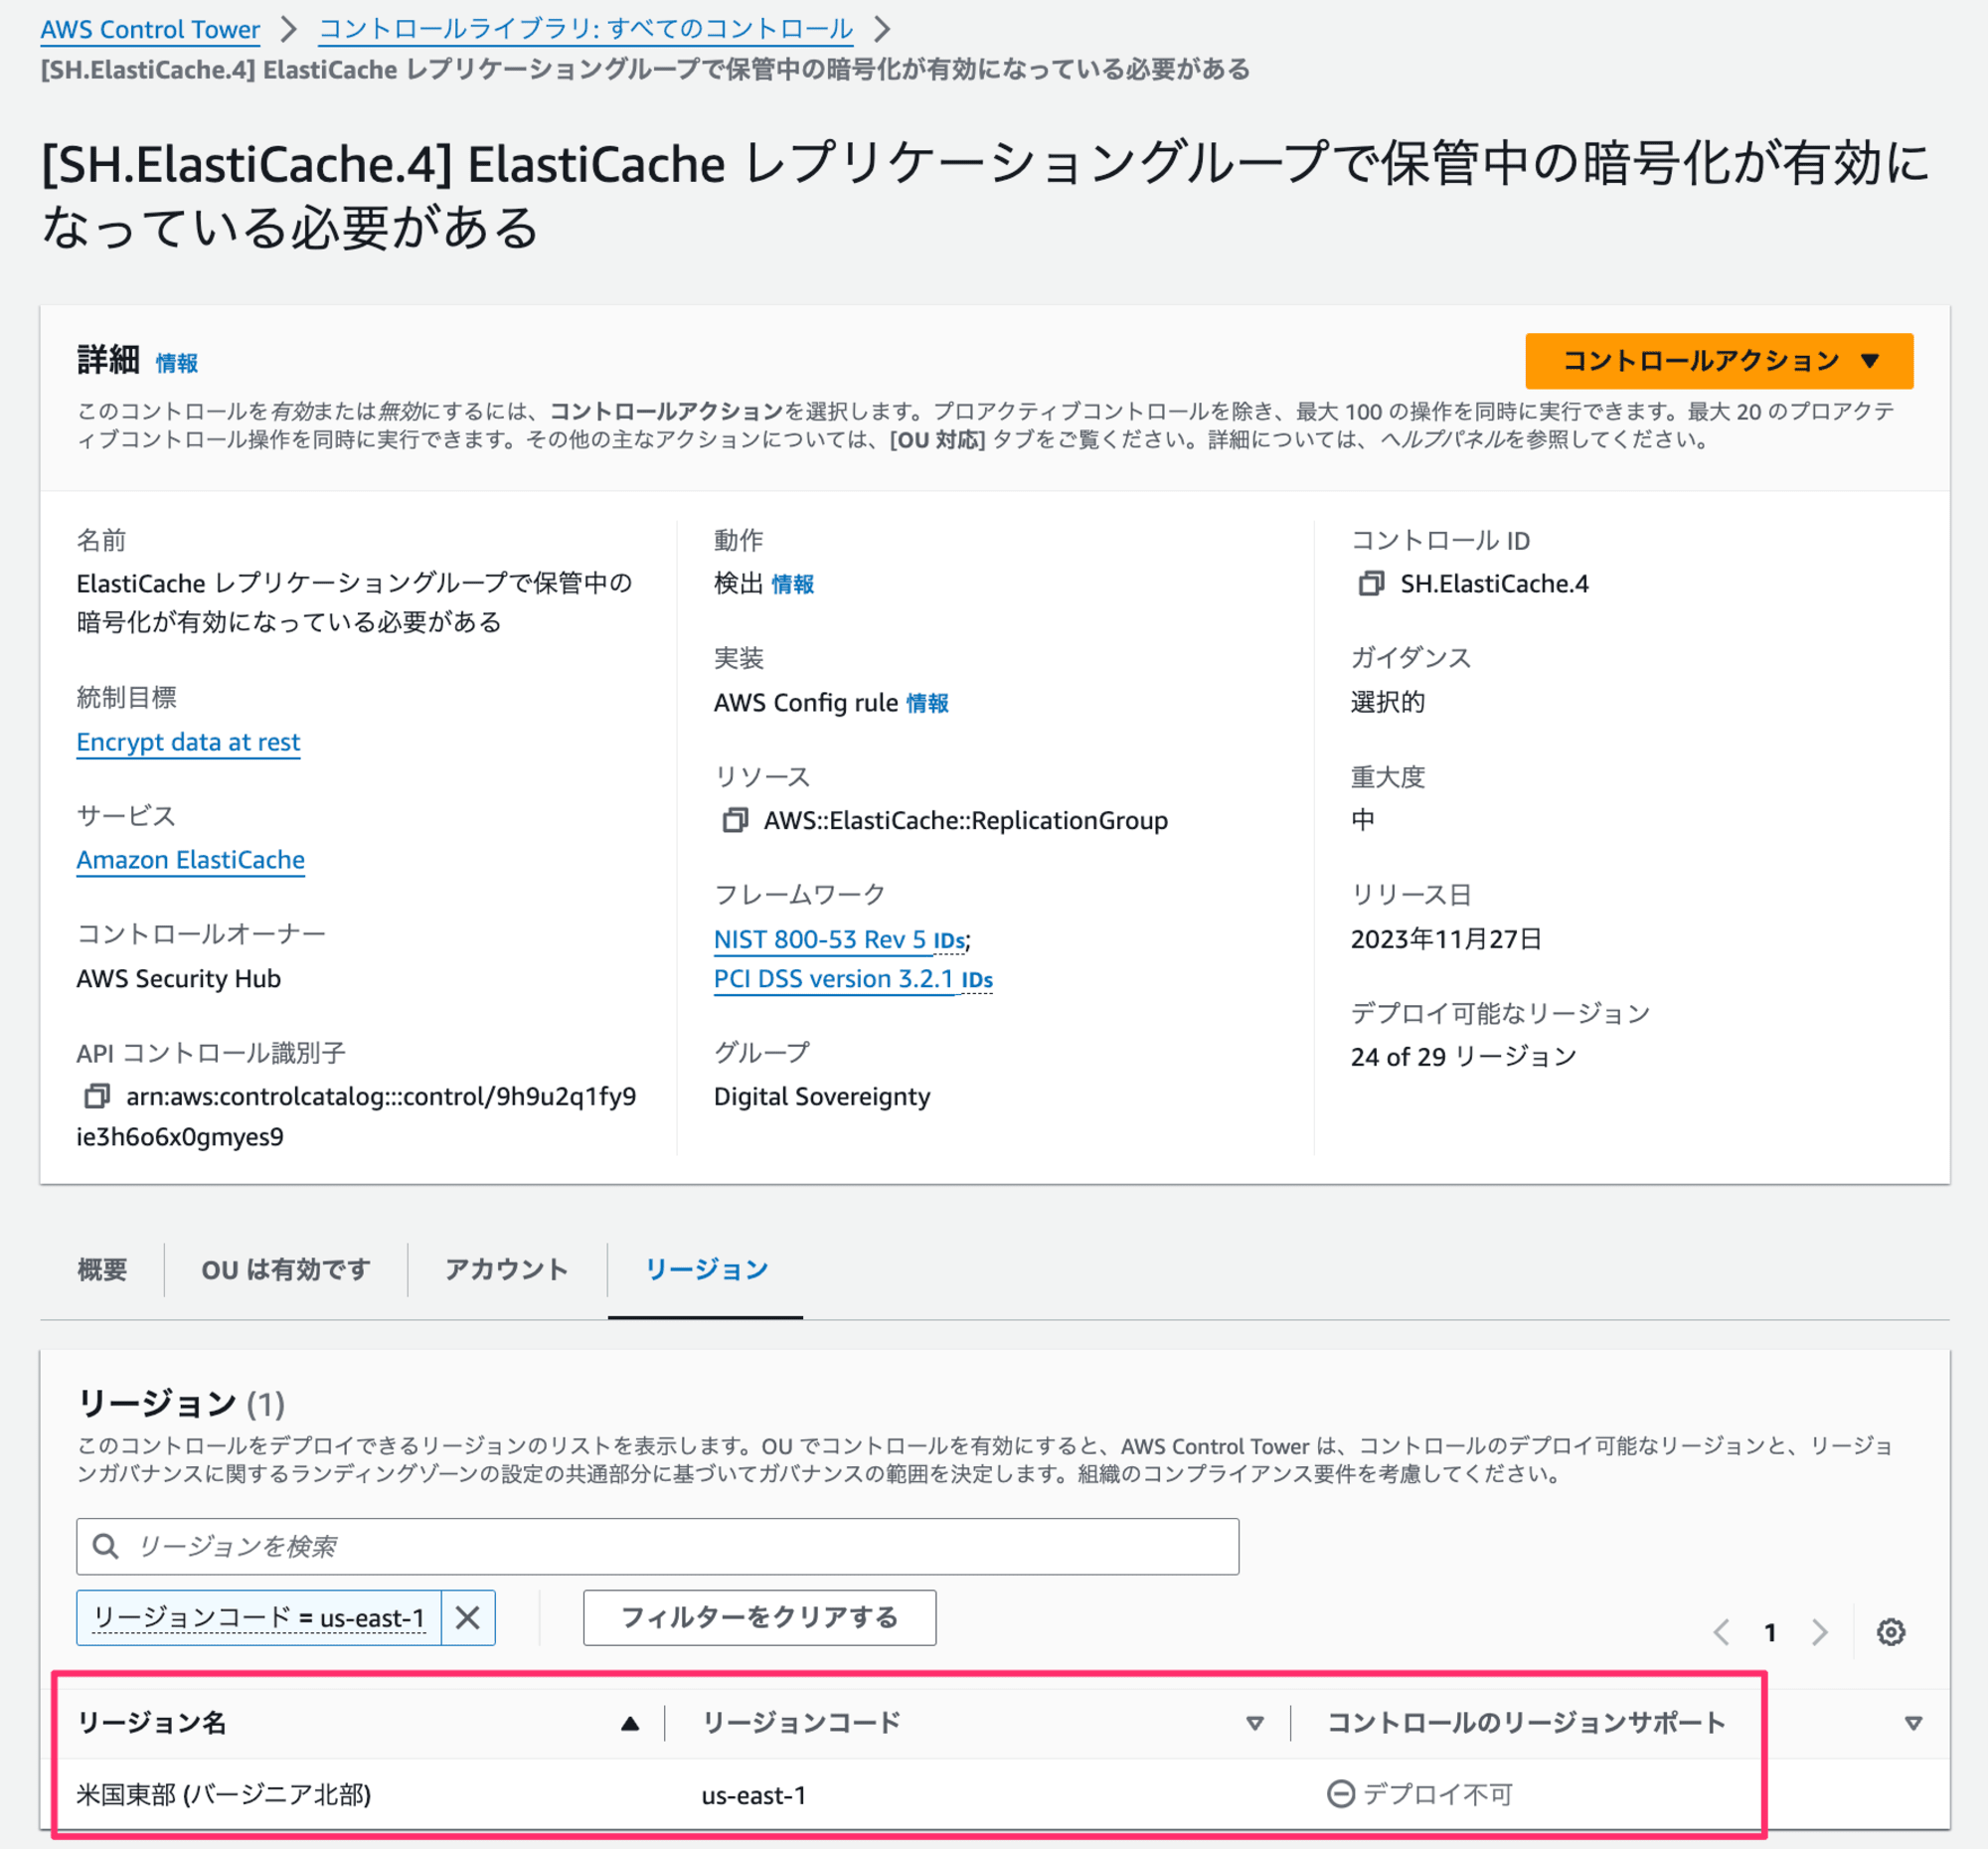This screenshot has width=1988, height=1849.
Task: Click 情報 link next to 詳細
Action: (177, 363)
